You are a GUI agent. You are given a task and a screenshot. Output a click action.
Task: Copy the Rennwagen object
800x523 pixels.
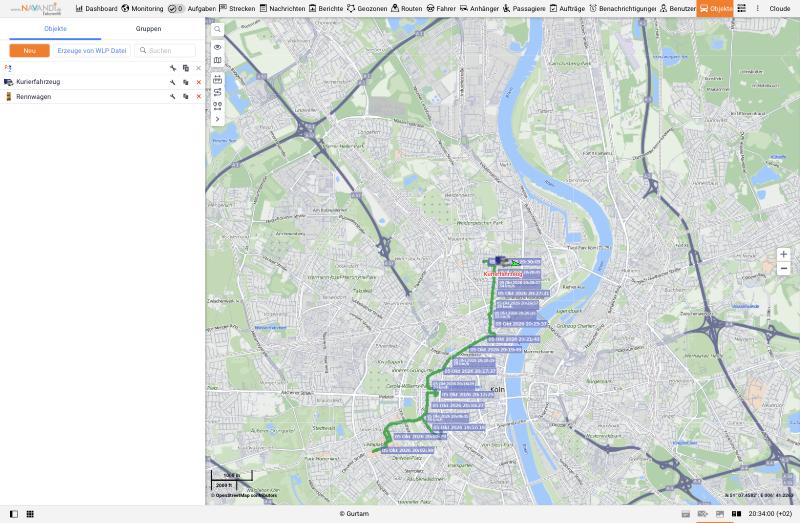pyautogui.click(x=186, y=96)
